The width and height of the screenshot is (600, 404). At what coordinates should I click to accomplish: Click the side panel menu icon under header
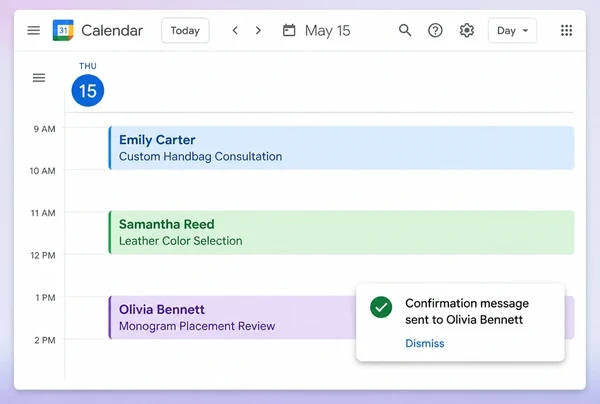tap(39, 78)
